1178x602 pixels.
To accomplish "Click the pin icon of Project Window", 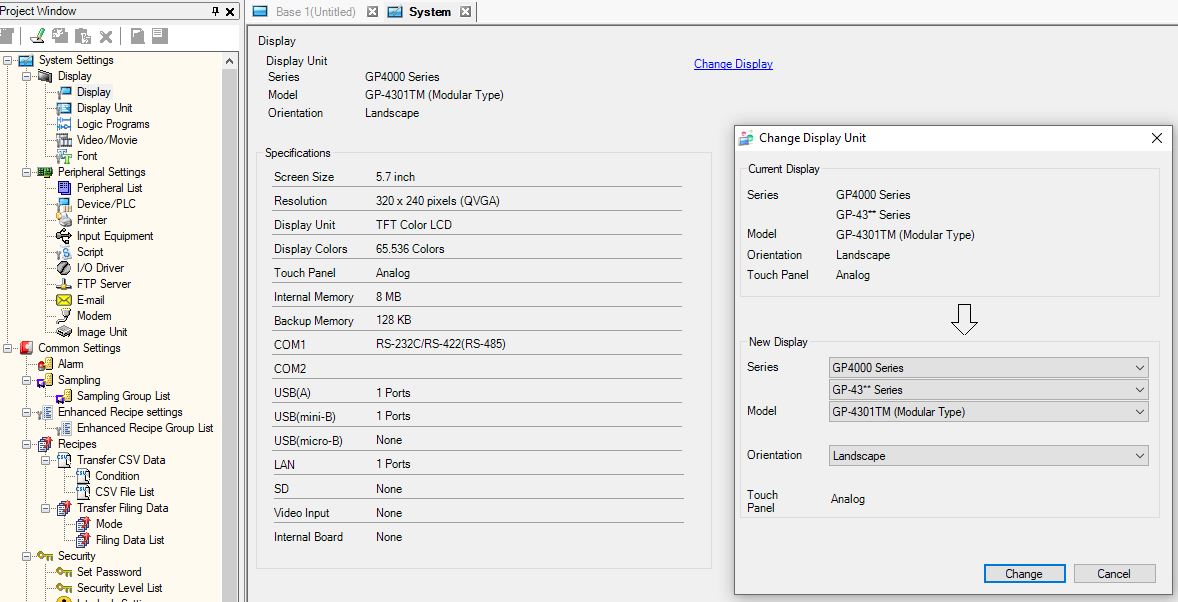I will [x=215, y=11].
